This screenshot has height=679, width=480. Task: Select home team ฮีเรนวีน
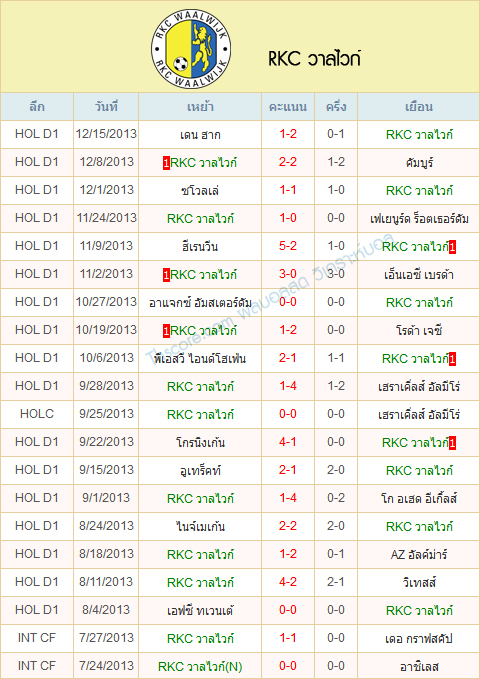click(200, 247)
